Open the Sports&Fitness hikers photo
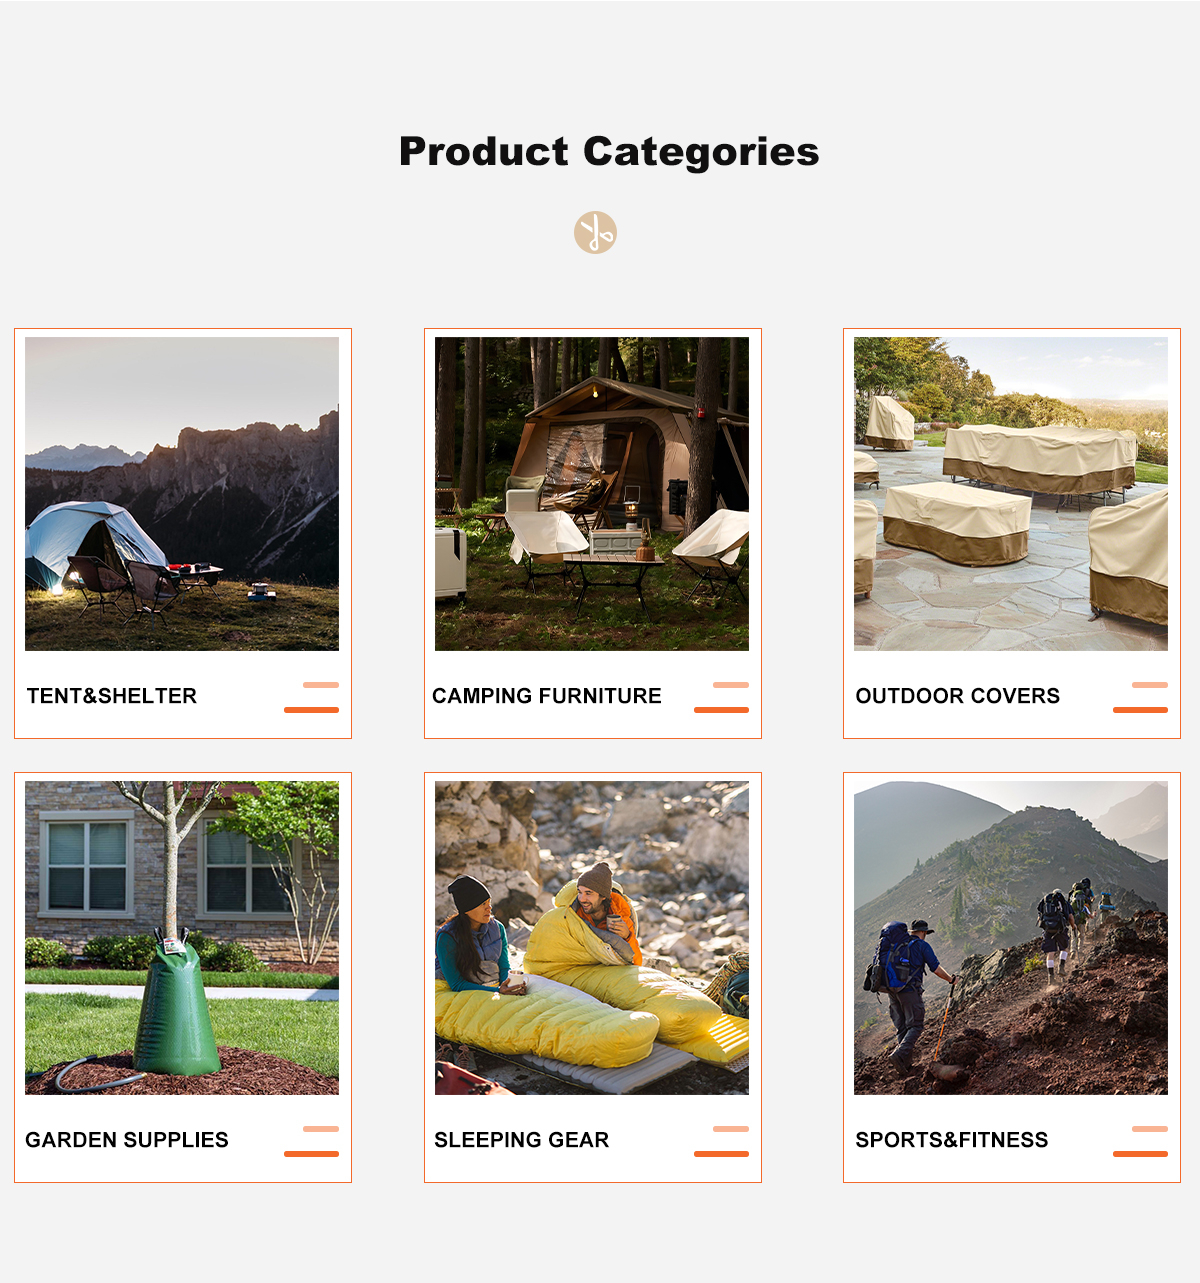Viewport: 1200px width, 1283px height. pyautogui.click(x=1011, y=938)
